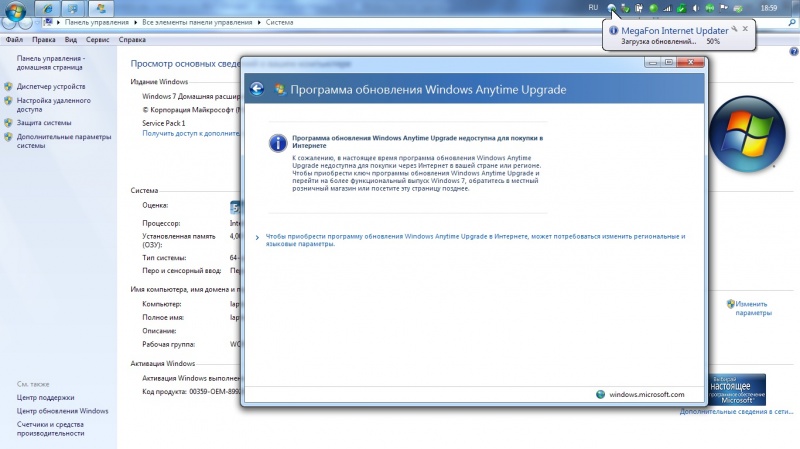
Task: Click the 18:59 system clock
Action: pos(769,8)
